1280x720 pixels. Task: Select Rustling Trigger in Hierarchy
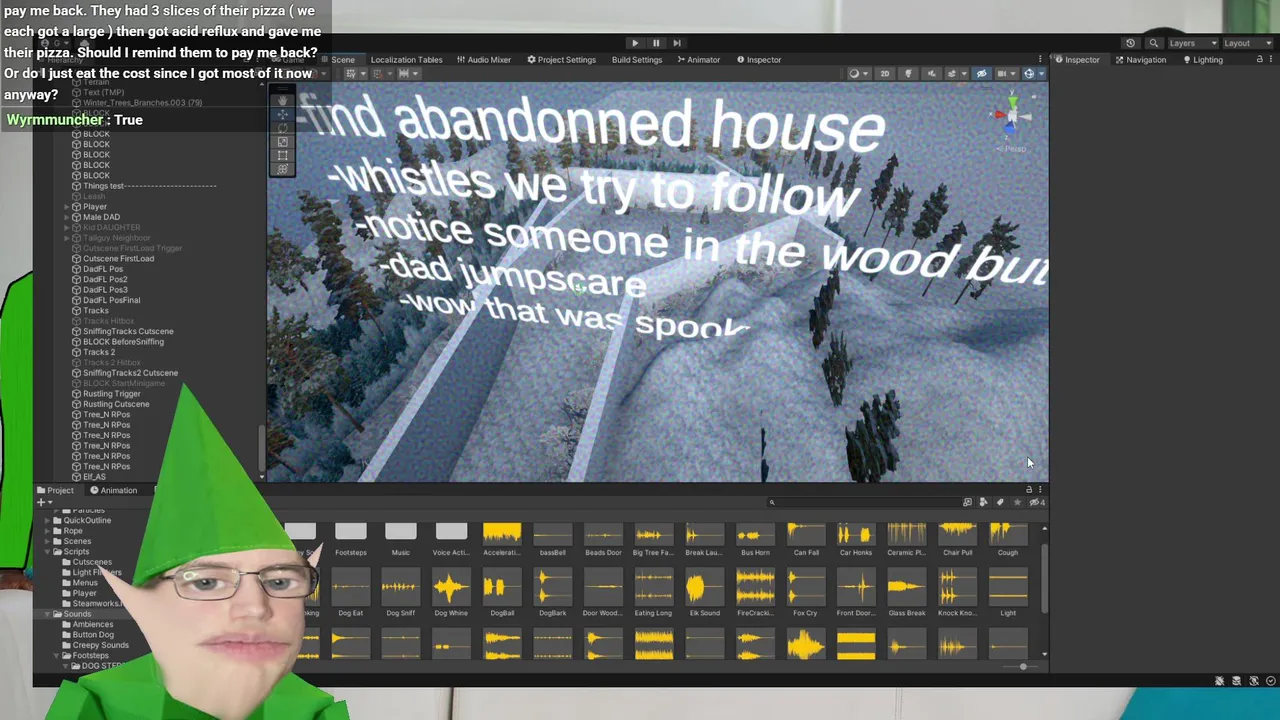[x=111, y=394]
